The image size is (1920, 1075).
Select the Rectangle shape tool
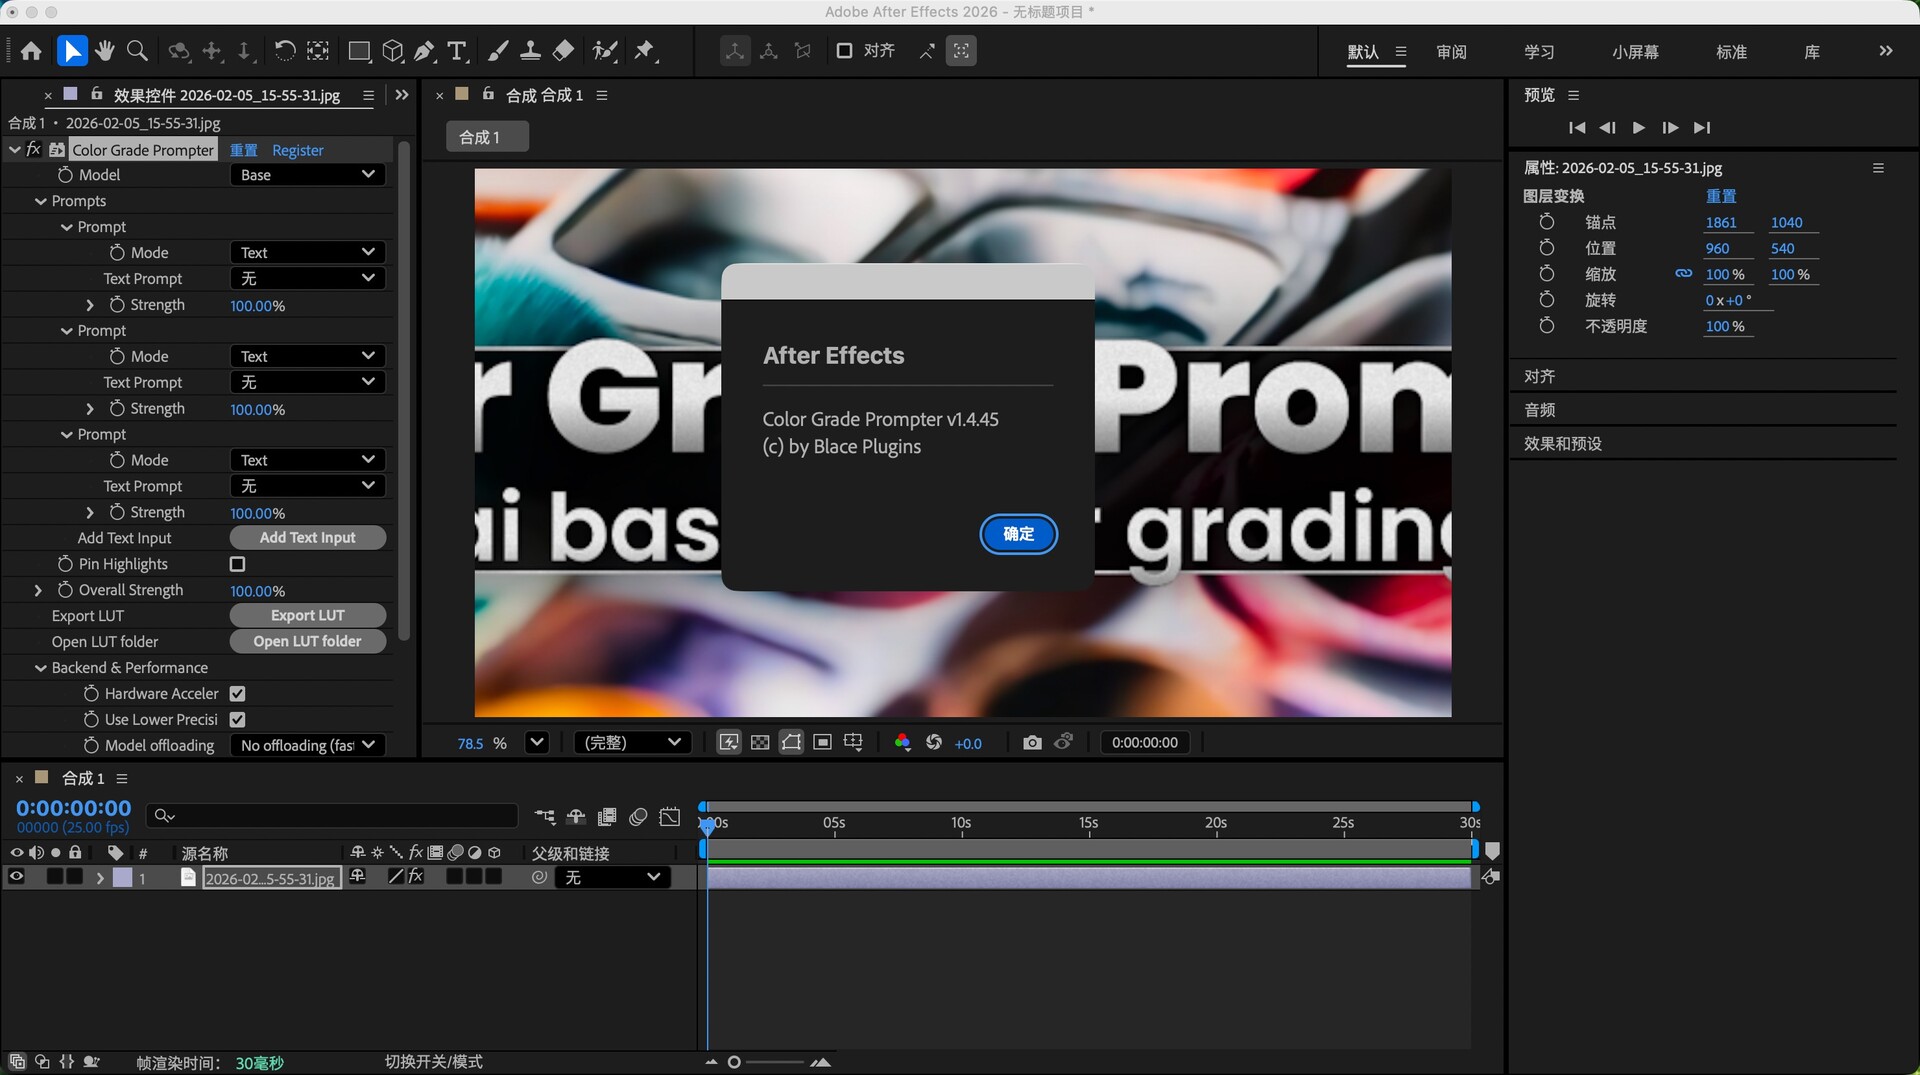click(358, 51)
